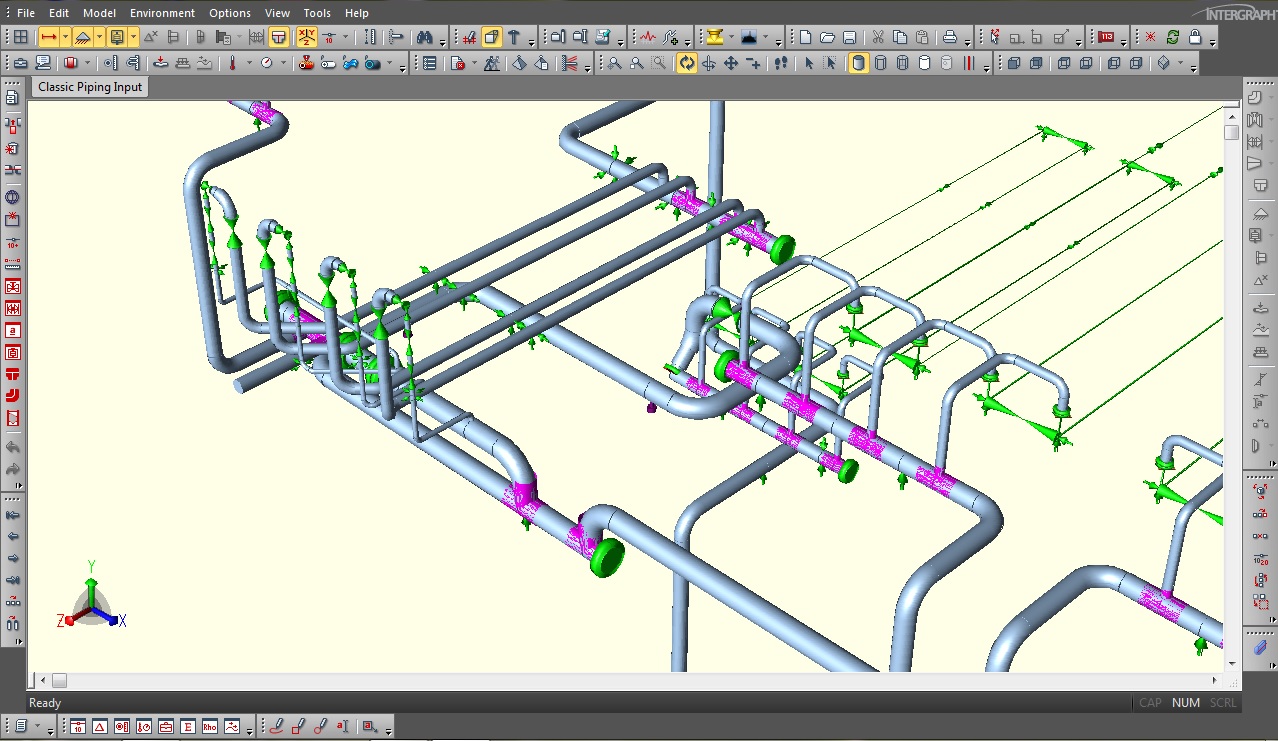The width and height of the screenshot is (1278, 741).
Task: Click the Pan view arrows icon
Action: pos(731,63)
